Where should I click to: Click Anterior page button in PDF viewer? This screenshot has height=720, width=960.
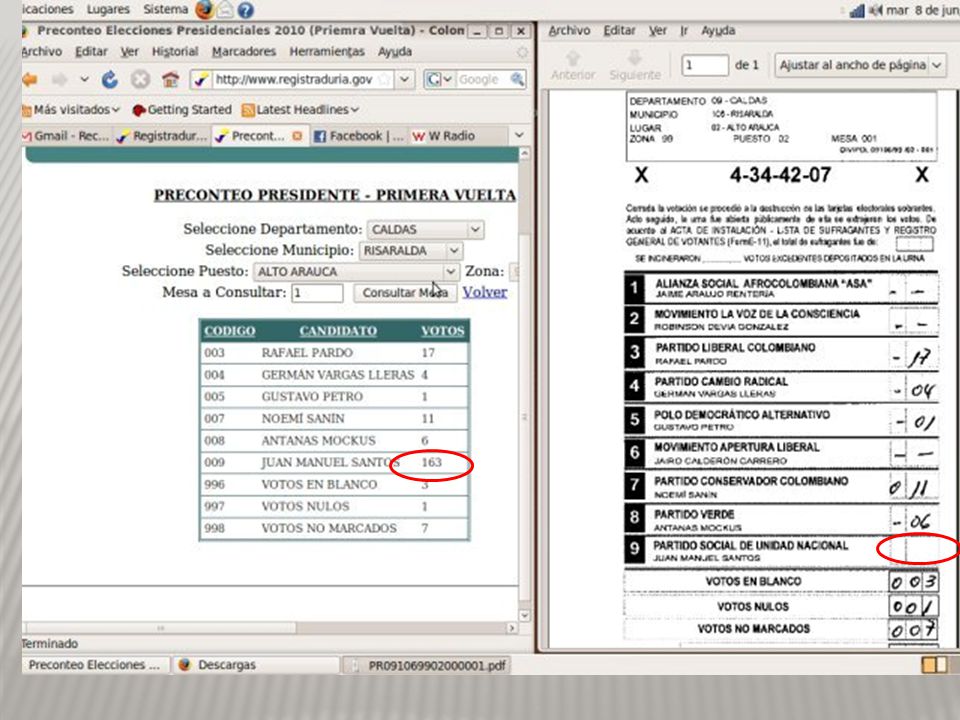pos(572,66)
